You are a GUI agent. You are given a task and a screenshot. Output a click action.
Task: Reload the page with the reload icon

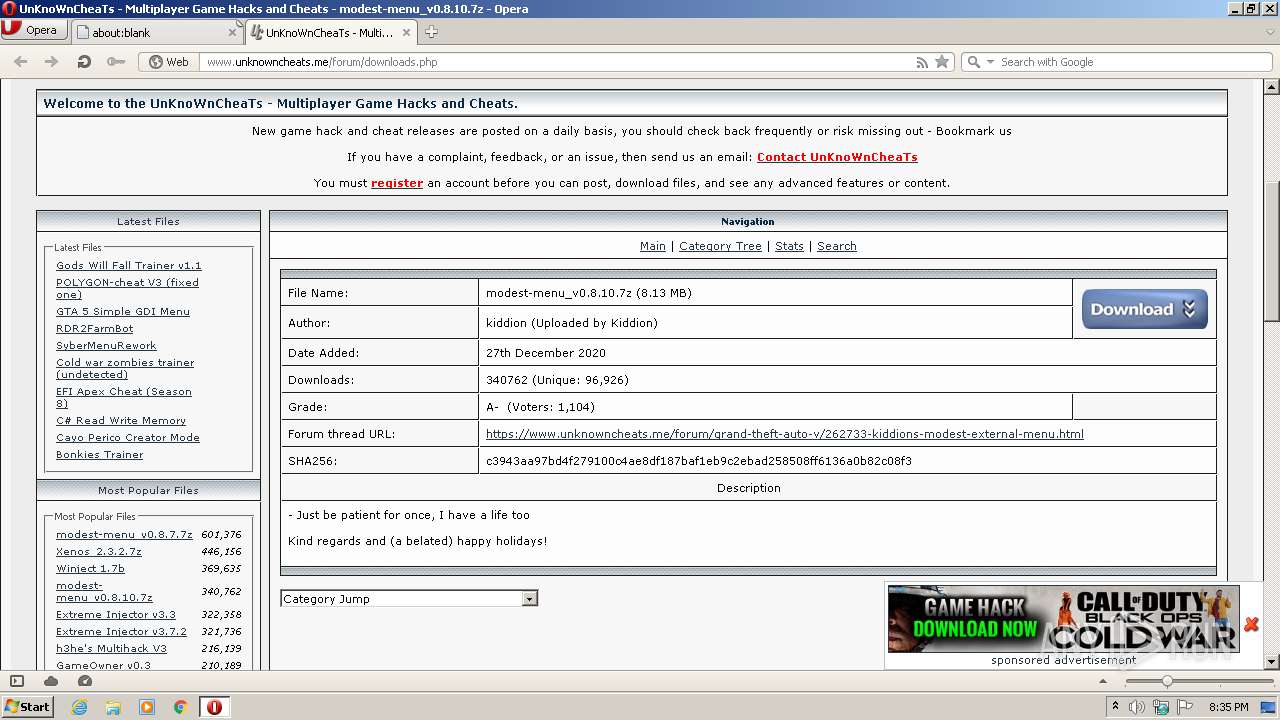click(x=84, y=62)
